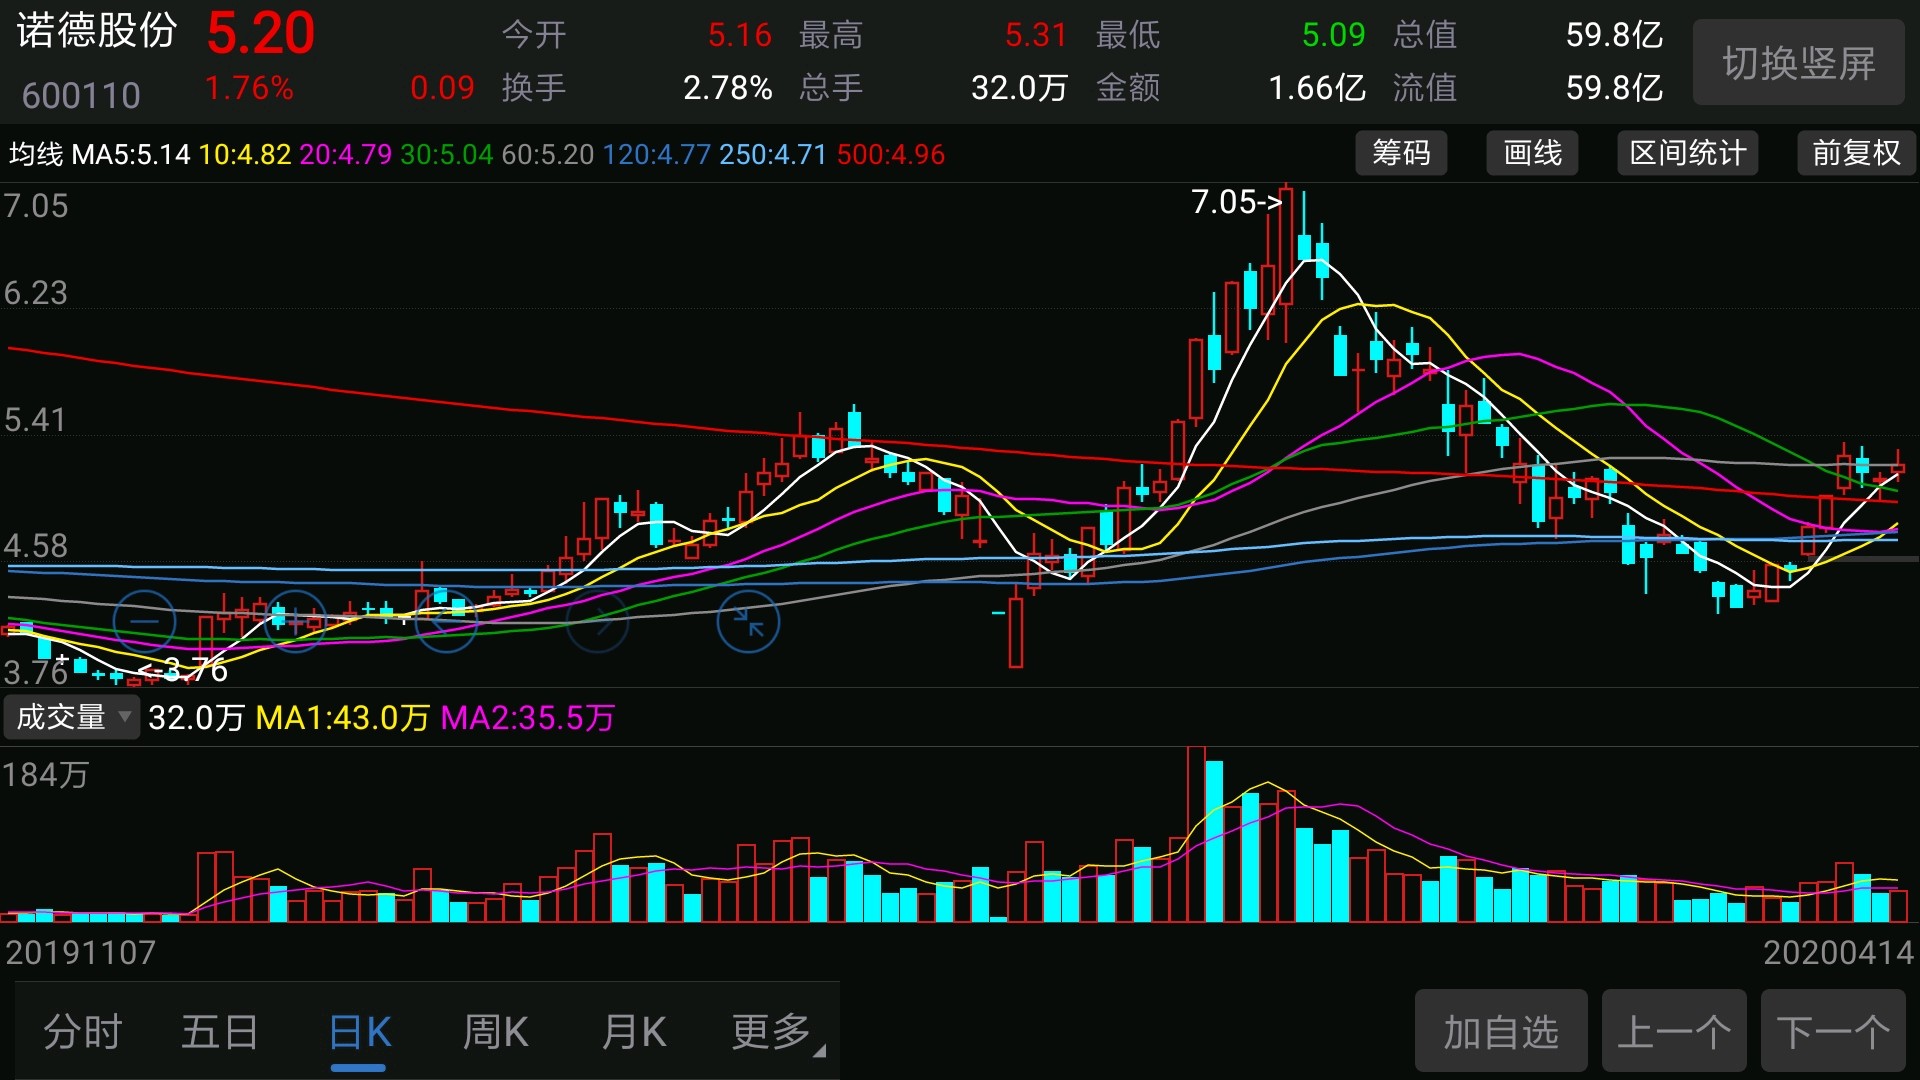Image resolution: width=1920 pixels, height=1080 pixels.
Task: Tap the 金额 value 1.66亿
Action: click(x=1317, y=88)
